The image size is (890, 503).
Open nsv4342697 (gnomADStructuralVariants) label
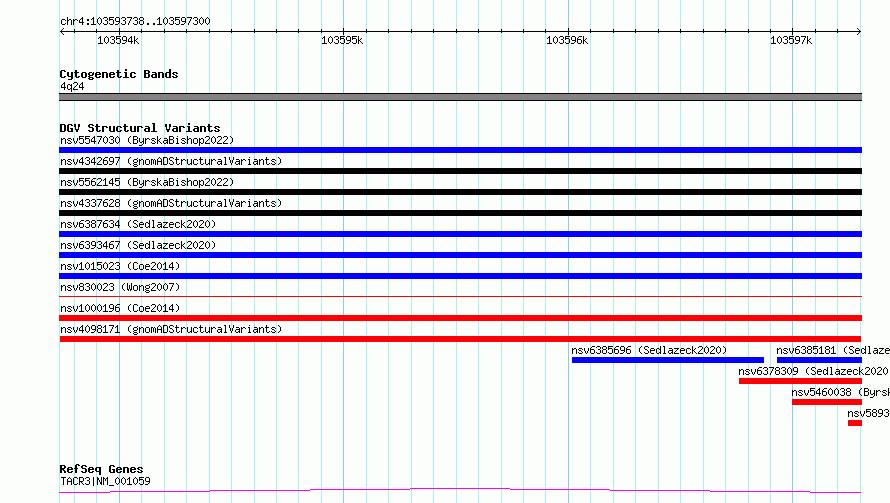[171, 161]
